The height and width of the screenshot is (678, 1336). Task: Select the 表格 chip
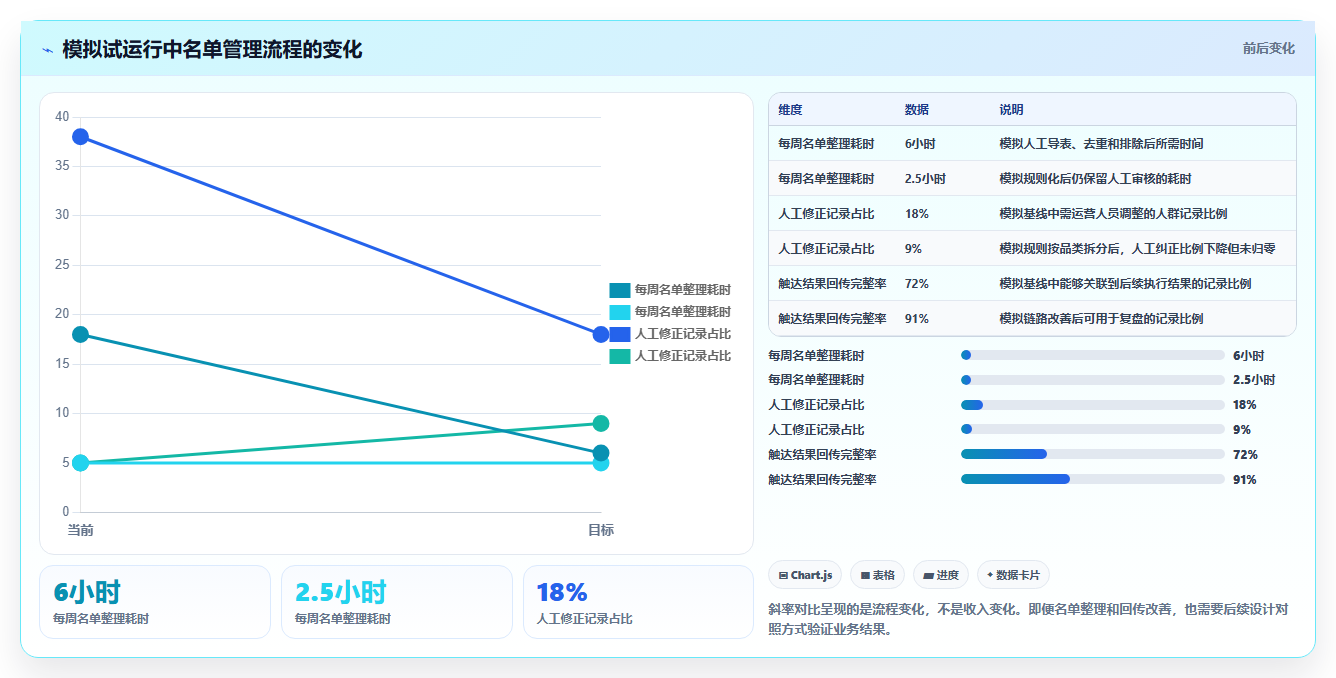click(877, 575)
